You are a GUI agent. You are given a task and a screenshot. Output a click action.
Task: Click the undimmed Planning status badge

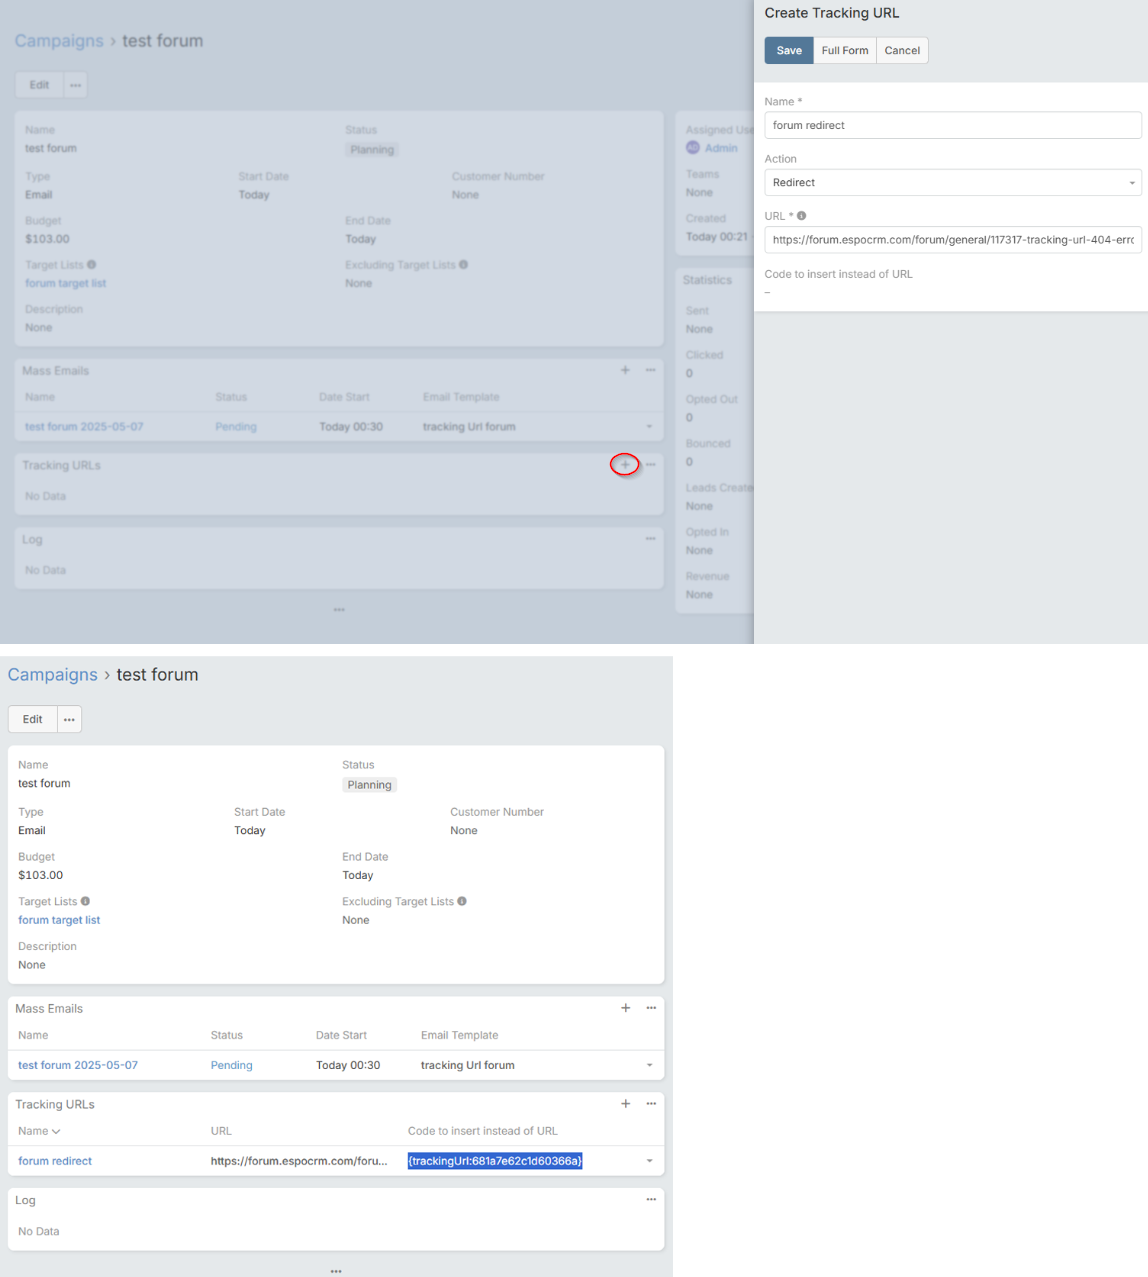click(369, 785)
